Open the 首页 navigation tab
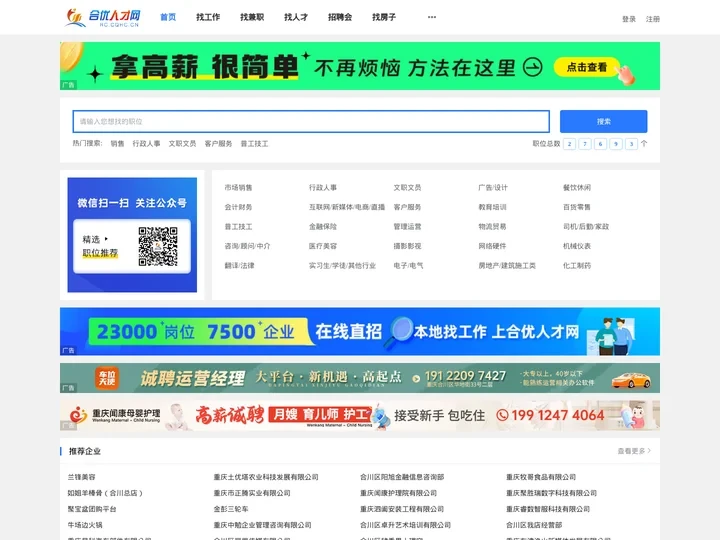The height and width of the screenshot is (540, 720). click(168, 17)
